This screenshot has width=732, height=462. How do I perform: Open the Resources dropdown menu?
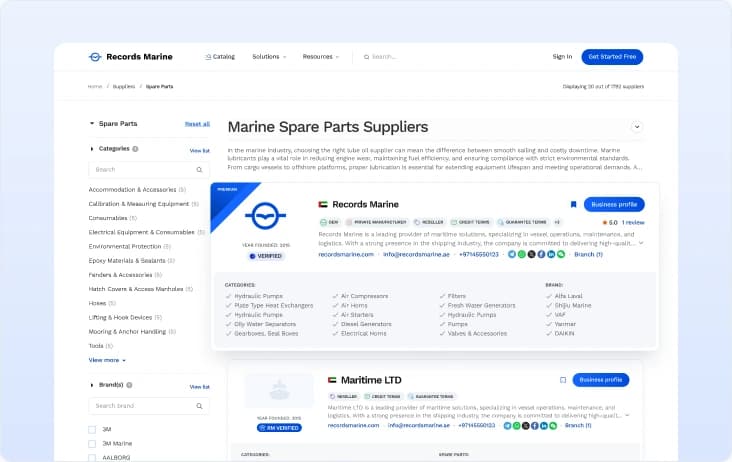click(x=321, y=57)
